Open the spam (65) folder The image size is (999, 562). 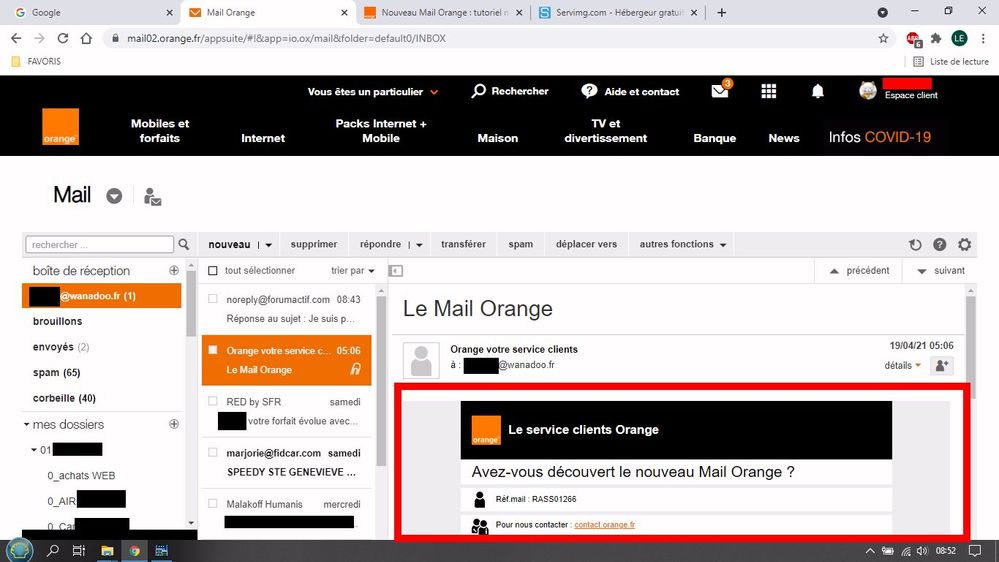click(x=56, y=372)
